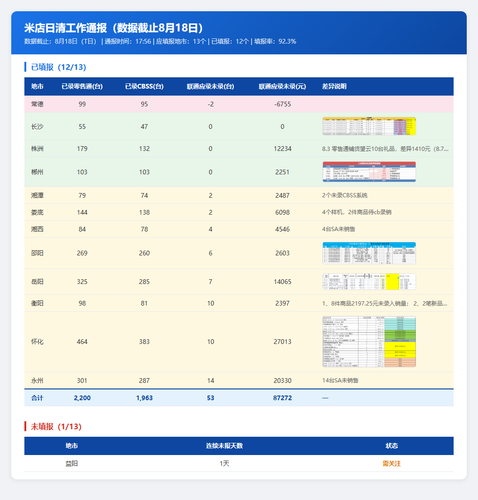Select the 邵阳 city cell
The width and height of the screenshot is (478, 500).
[x=37, y=253]
